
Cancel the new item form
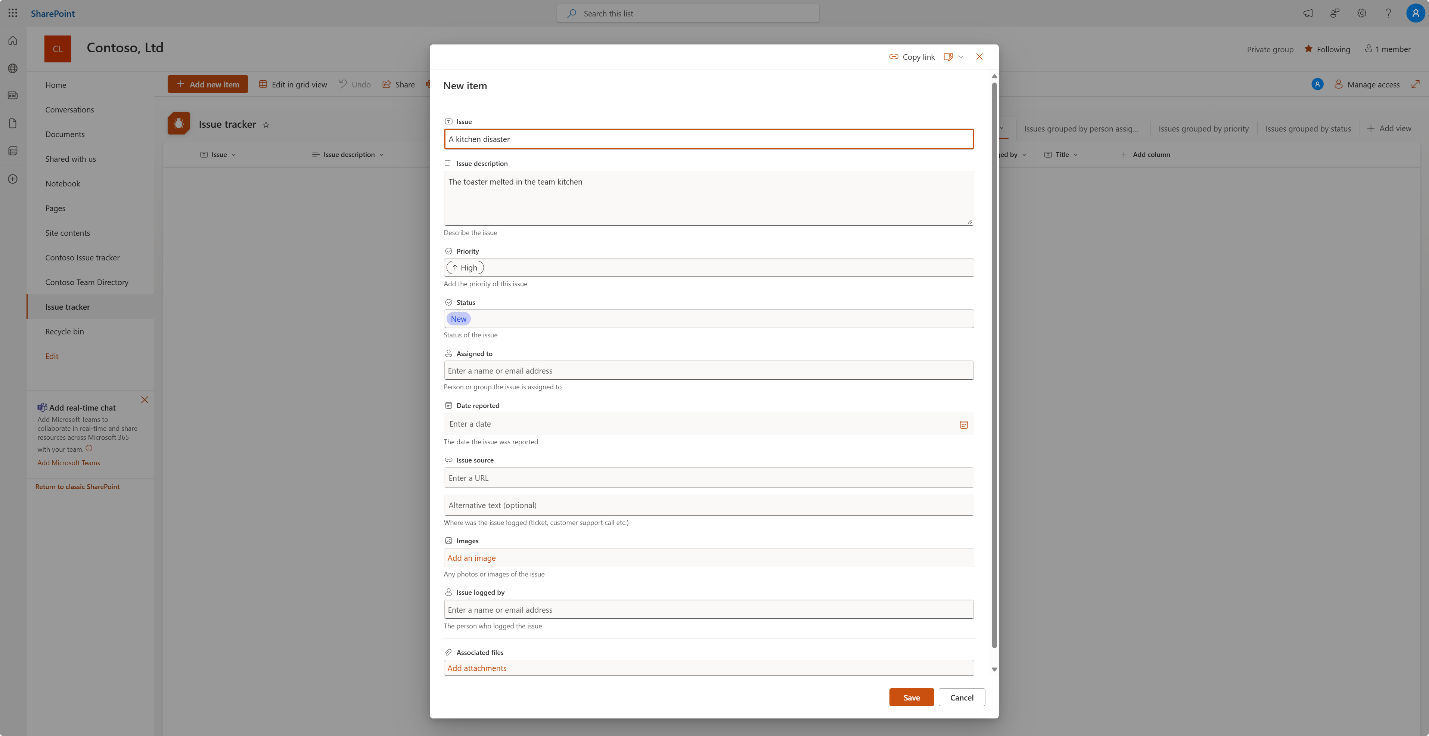(x=962, y=697)
